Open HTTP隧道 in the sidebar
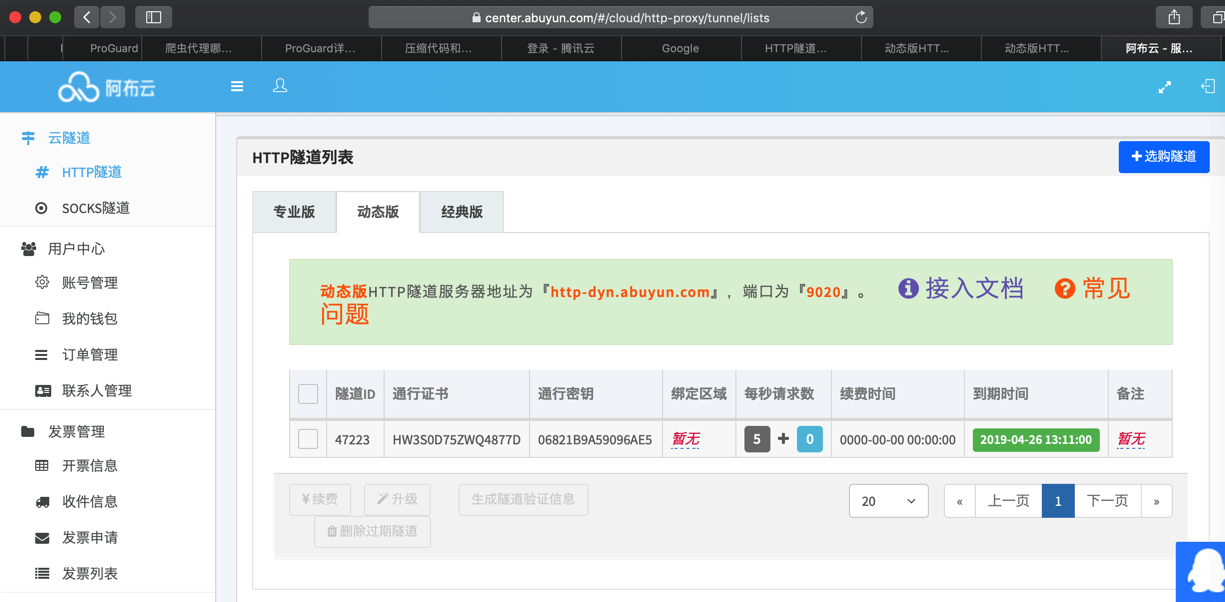Screen dimensions: 1225x602 point(92,172)
